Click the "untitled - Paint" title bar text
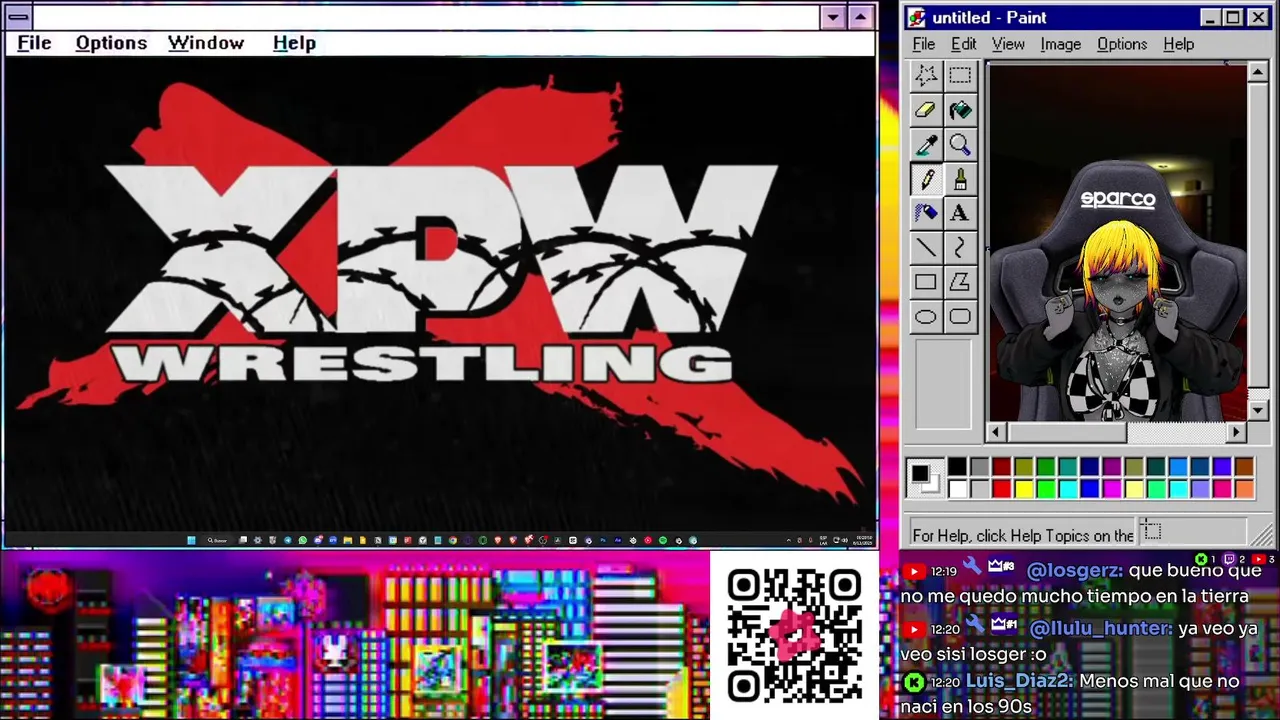The image size is (1280, 720). pos(989,18)
